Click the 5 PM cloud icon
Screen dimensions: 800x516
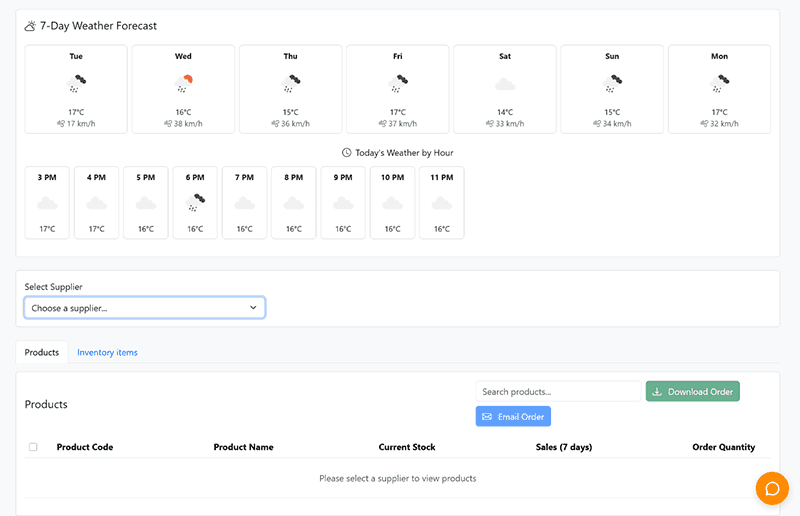pyautogui.click(x=146, y=204)
